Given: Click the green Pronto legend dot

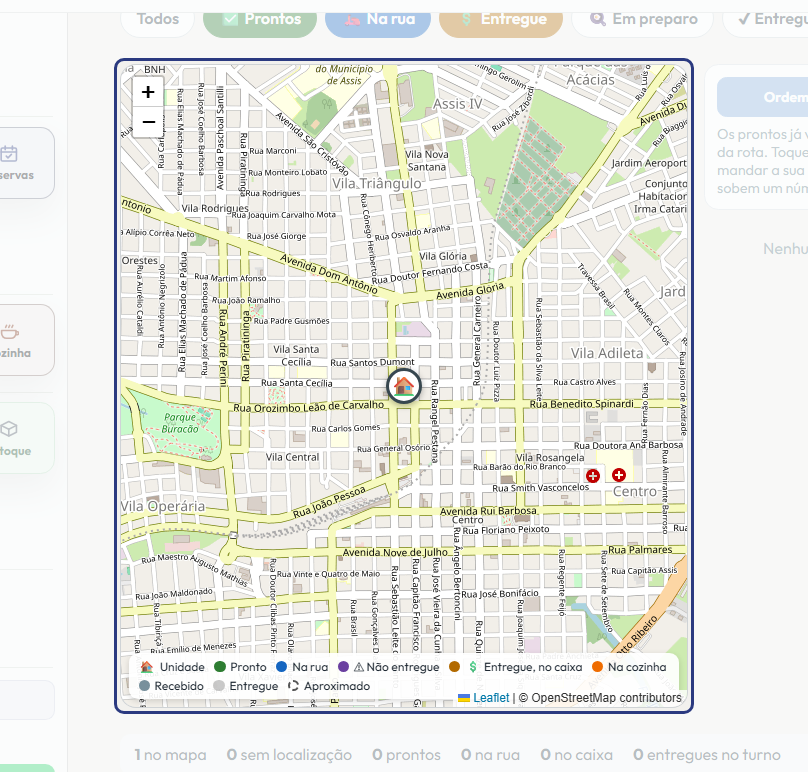Looking at the screenshot, I should coord(220,667).
